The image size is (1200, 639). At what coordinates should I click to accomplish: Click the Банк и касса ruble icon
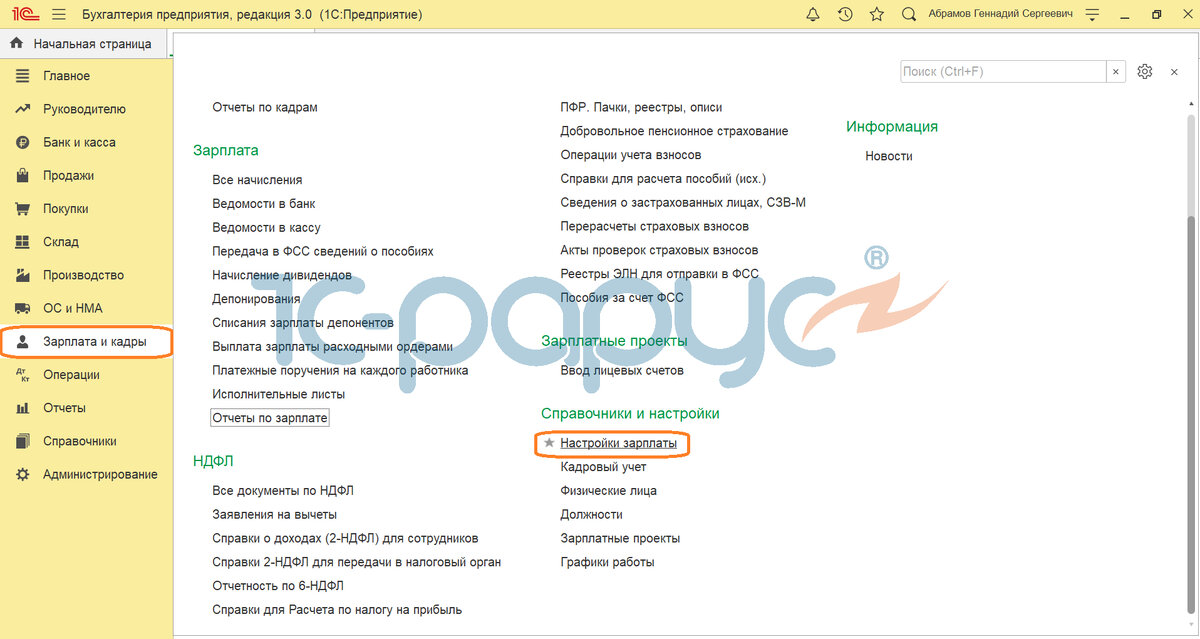(x=22, y=142)
